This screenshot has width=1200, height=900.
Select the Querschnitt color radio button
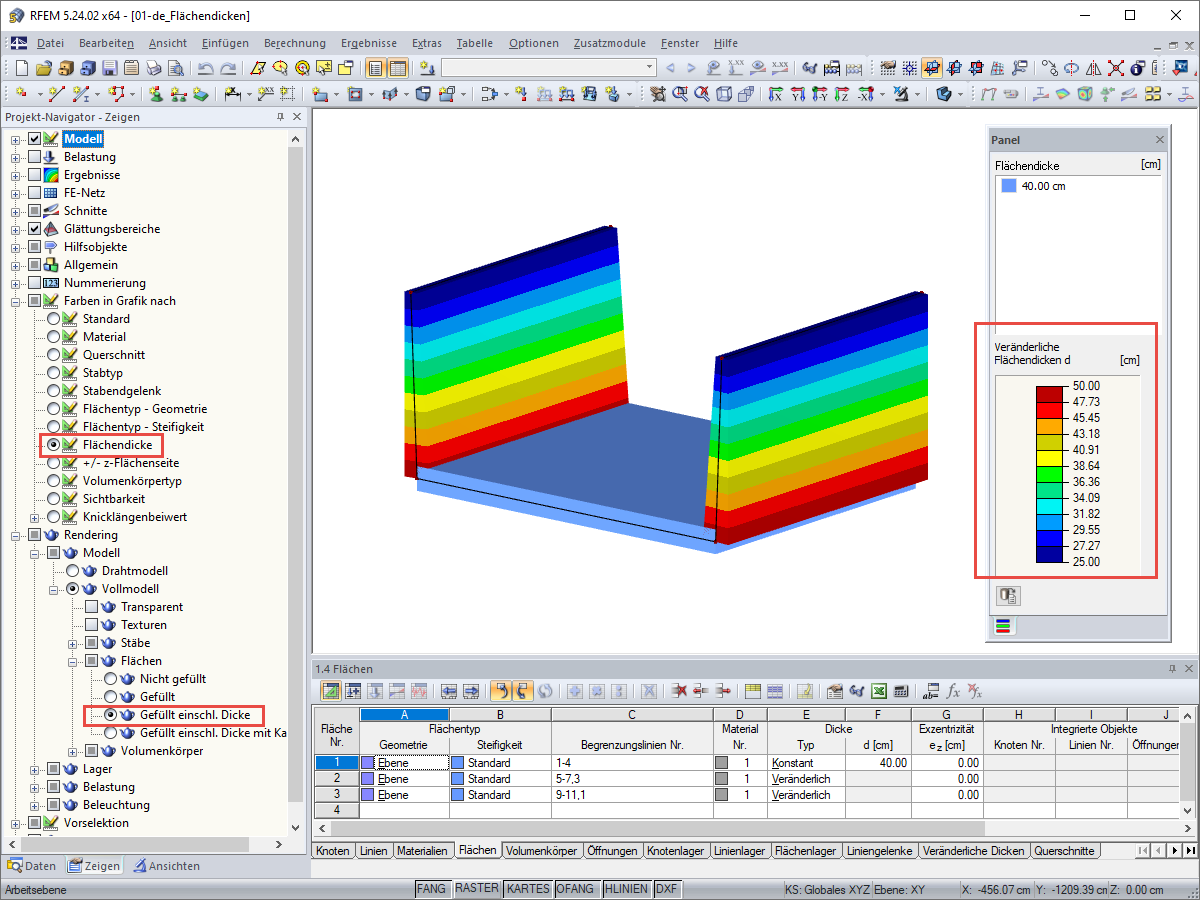click(53, 355)
